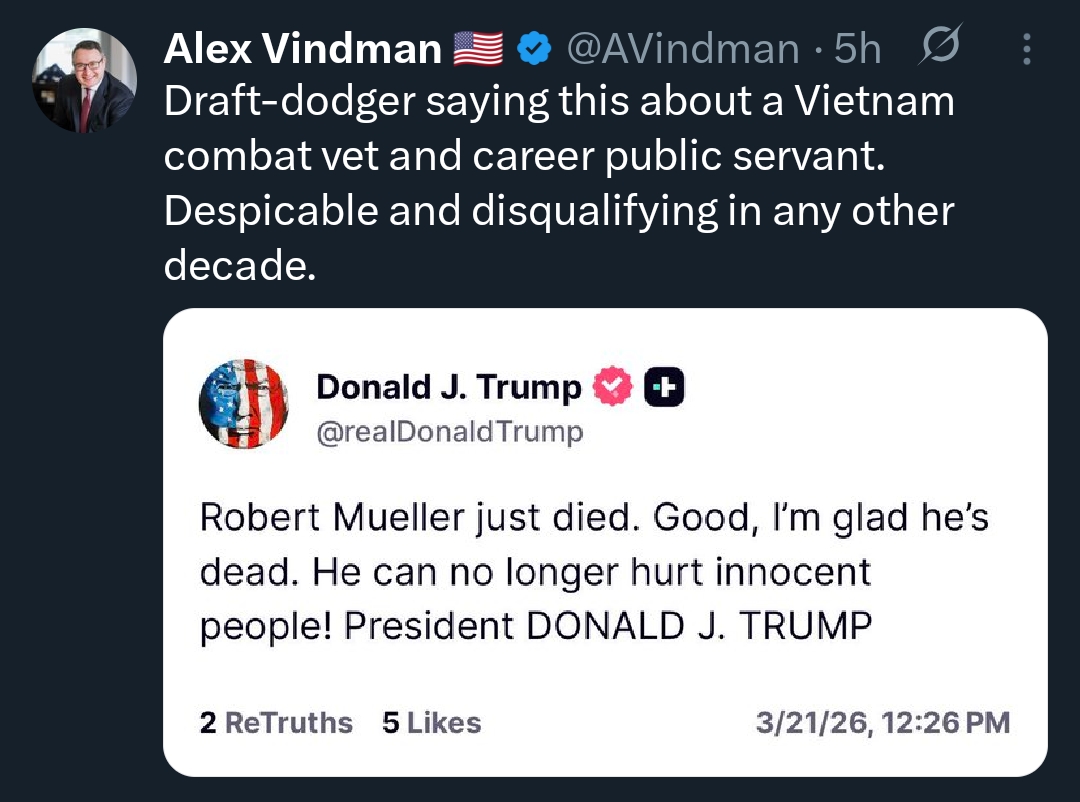Click the 5 Likes count

(x=431, y=723)
